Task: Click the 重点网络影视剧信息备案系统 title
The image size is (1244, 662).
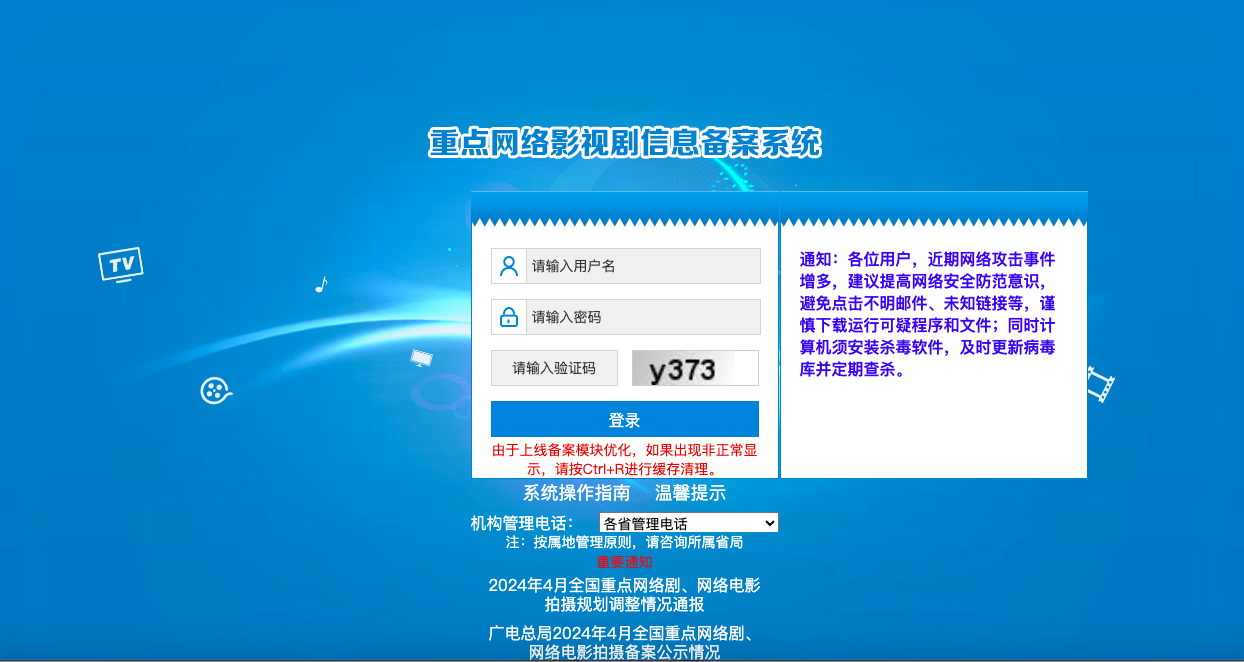Action: 624,143
